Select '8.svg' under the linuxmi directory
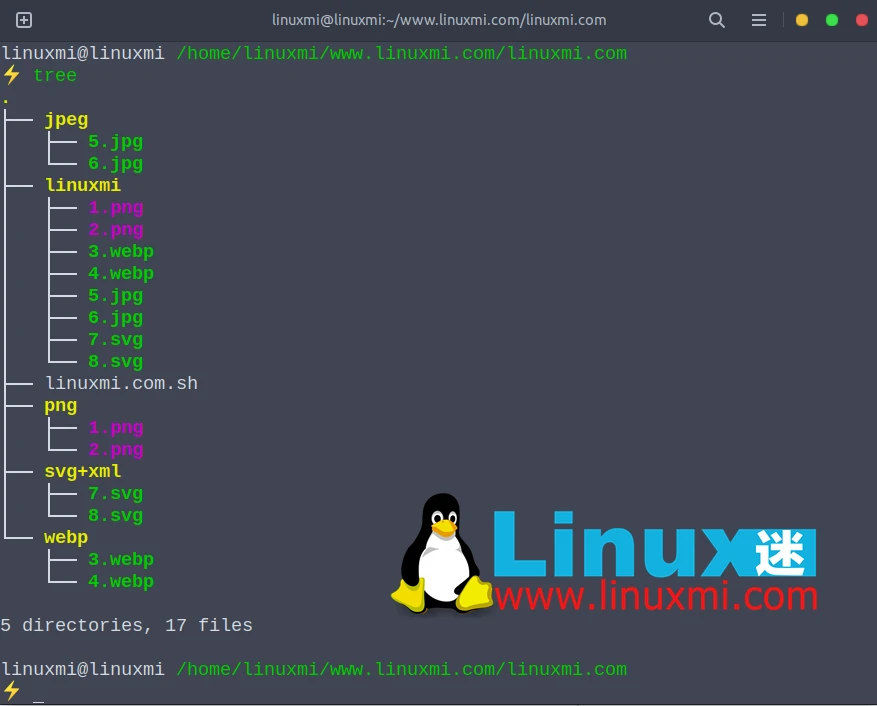Viewport: 877px width, 706px height. [x=115, y=361]
